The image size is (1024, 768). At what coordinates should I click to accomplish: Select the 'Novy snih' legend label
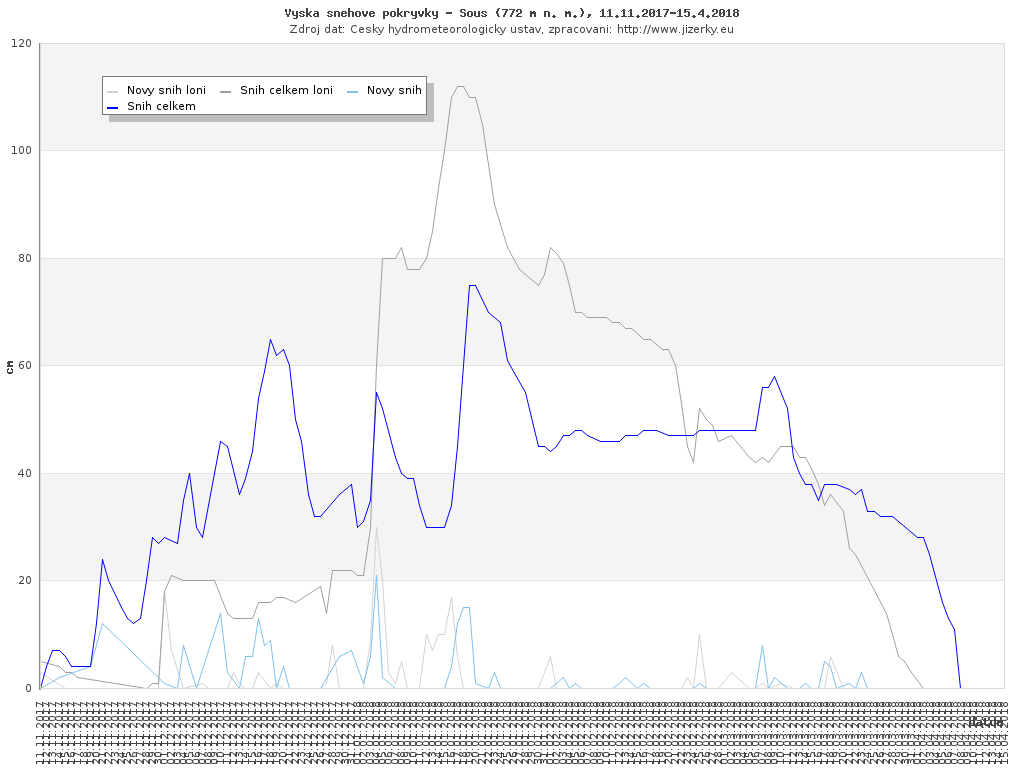pos(394,91)
